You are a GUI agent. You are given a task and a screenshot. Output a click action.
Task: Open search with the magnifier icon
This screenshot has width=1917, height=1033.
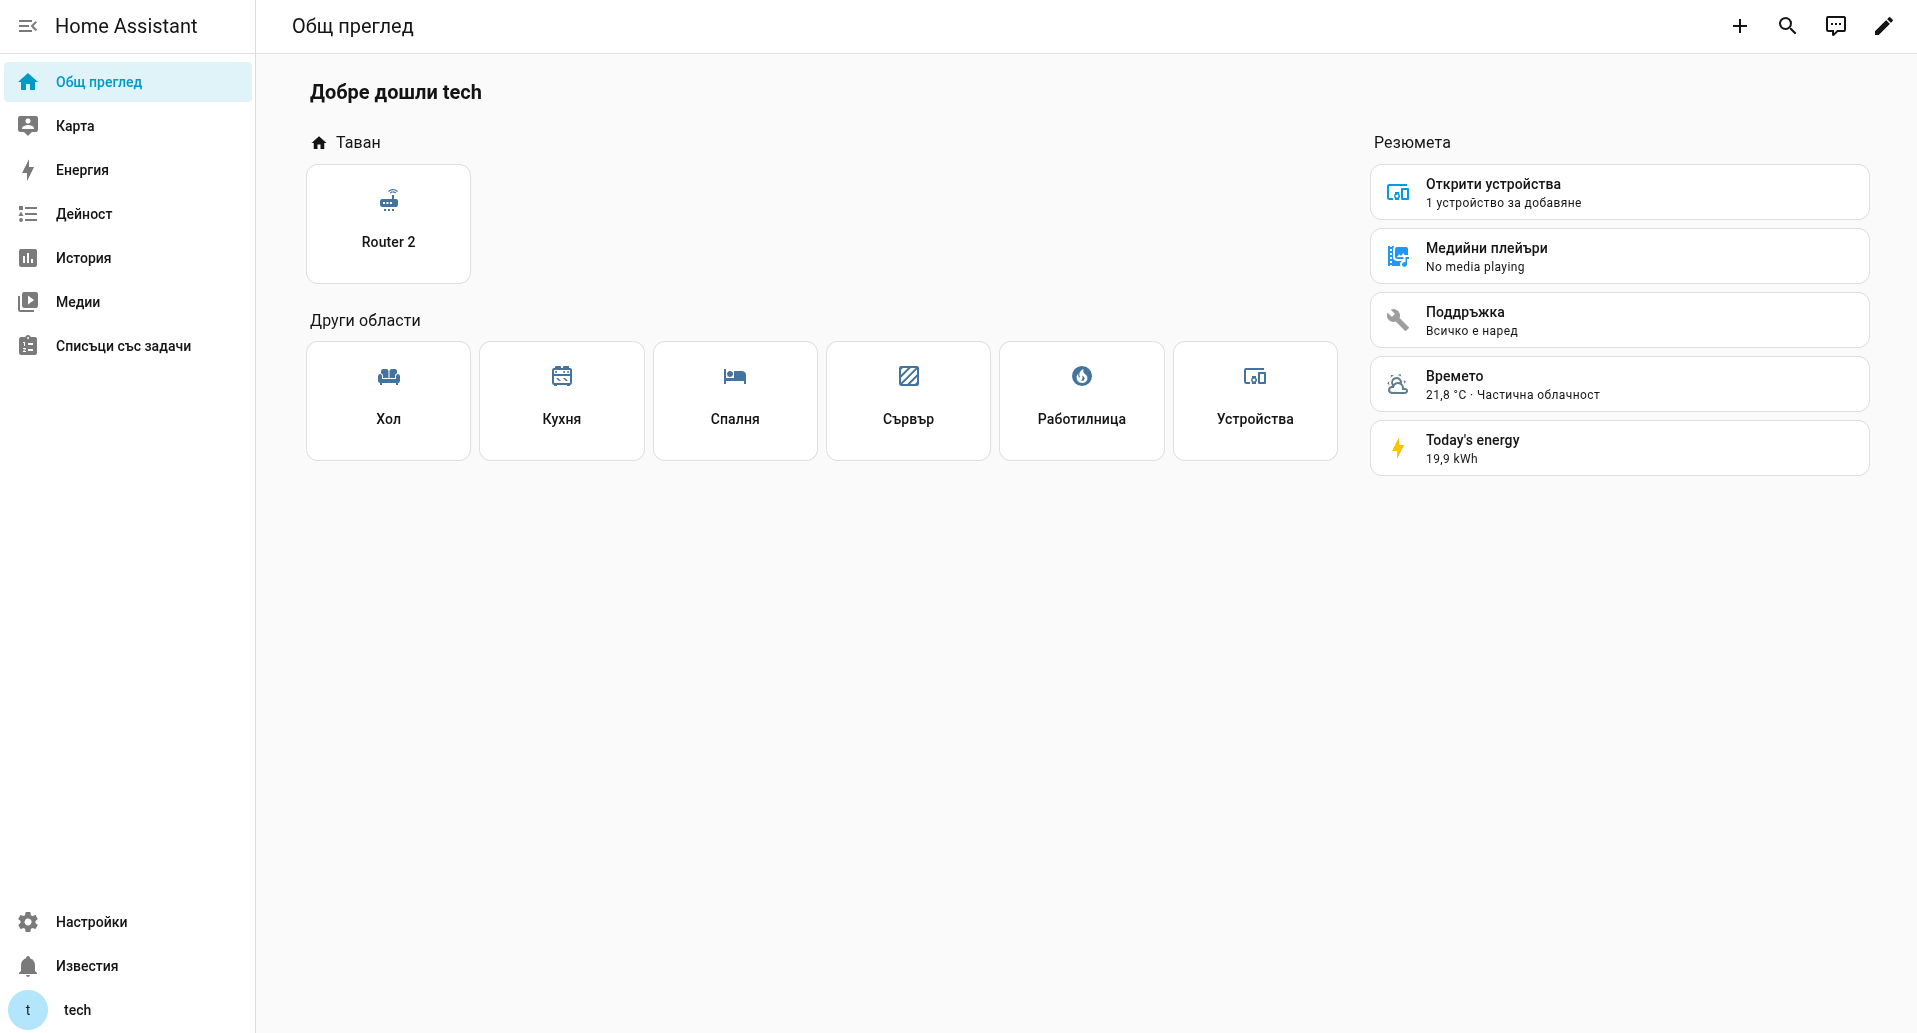tap(1788, 26)
